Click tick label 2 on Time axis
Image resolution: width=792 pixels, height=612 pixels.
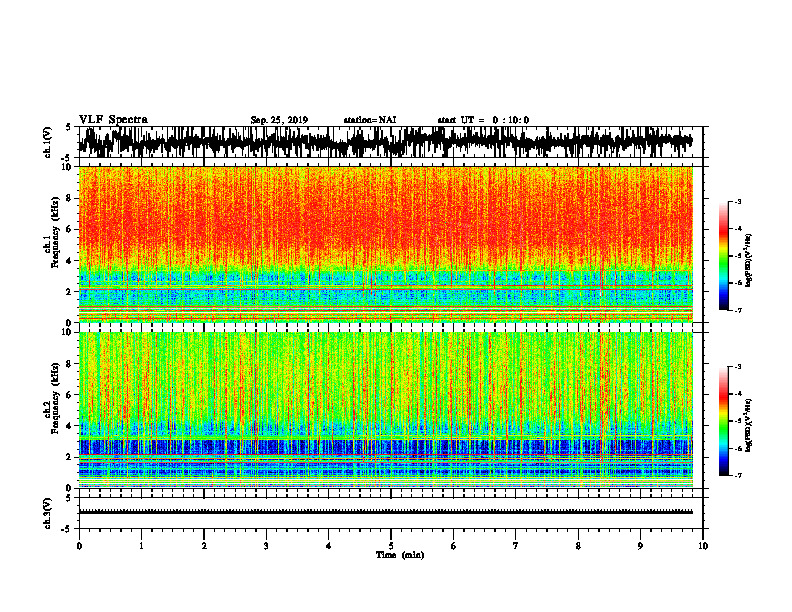point(204,546)
